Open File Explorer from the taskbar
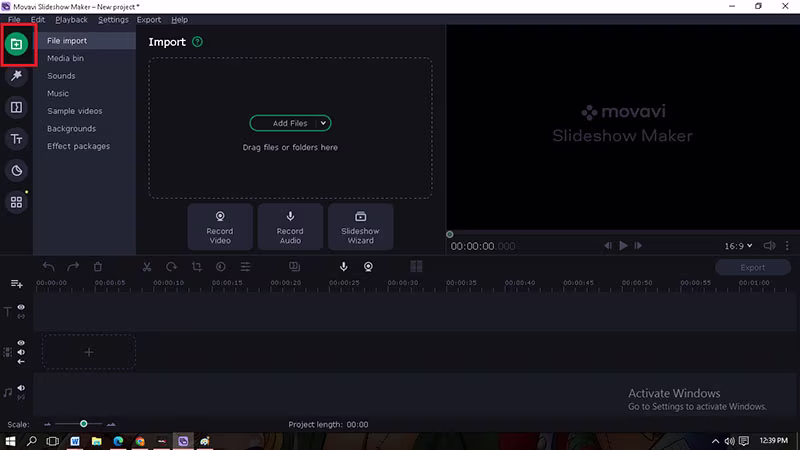This screenshot has width=800, height=450. [x=96, y=441]
